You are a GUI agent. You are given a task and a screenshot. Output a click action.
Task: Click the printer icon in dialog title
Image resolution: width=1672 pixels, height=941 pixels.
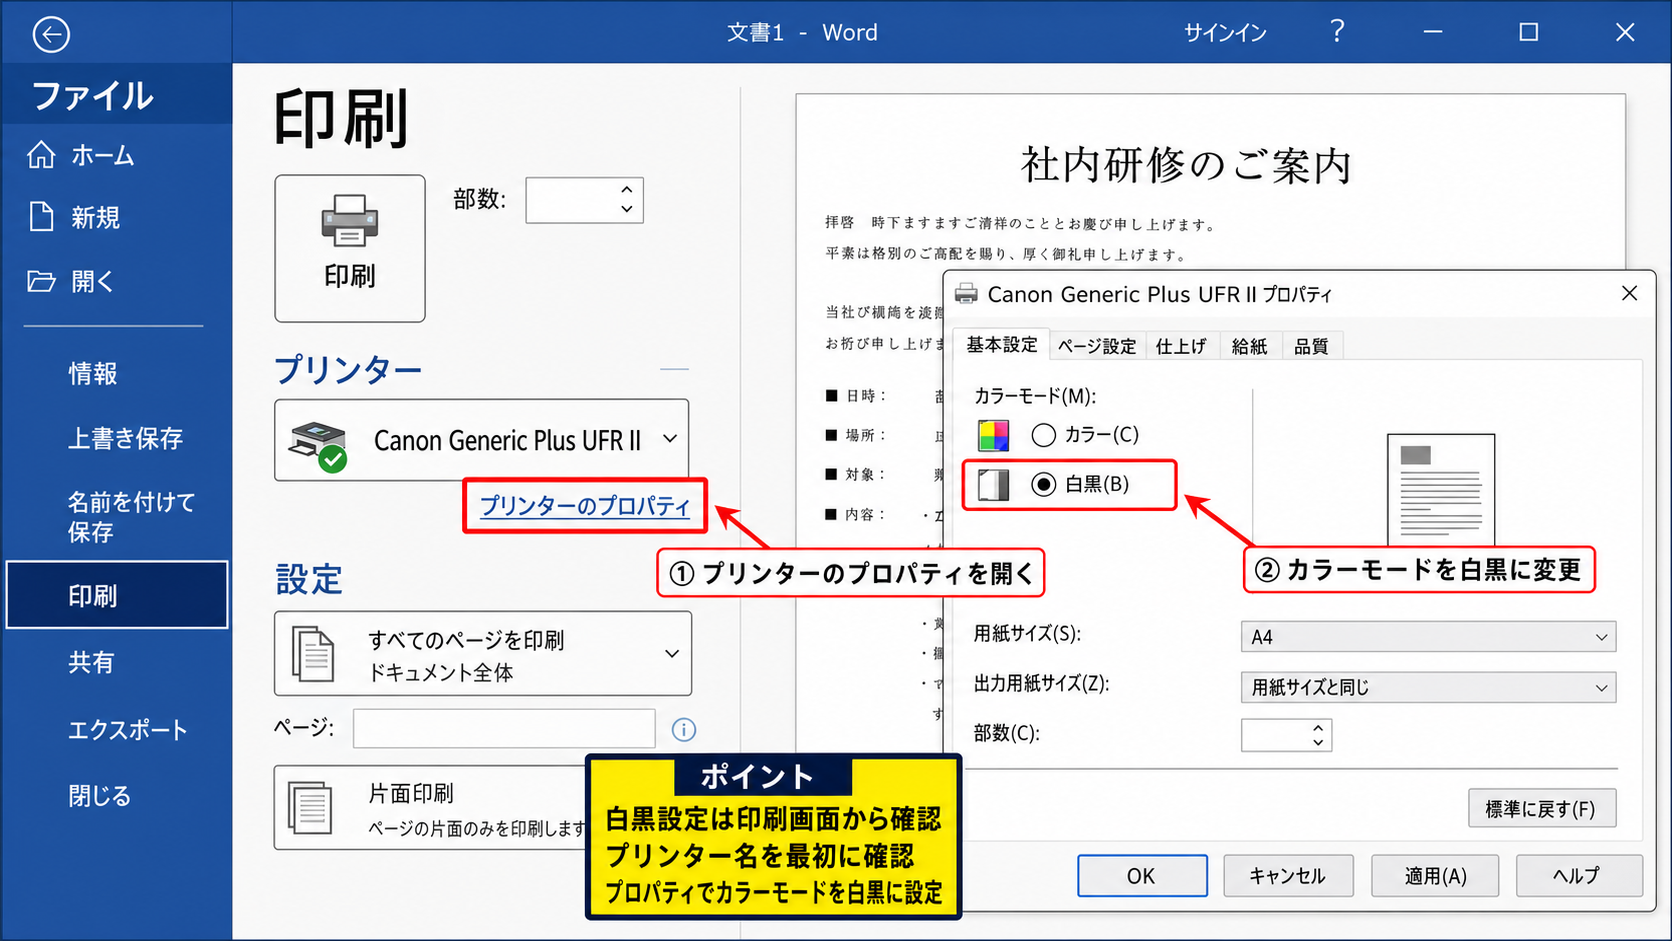(966, 294)
